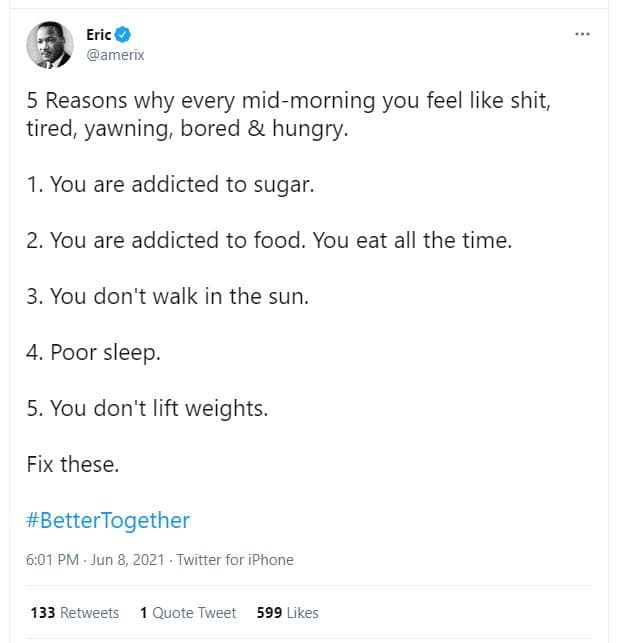Click the 'walk in the sun' line
The width and height of the screenshot is (618, 643).
pyautogui.click(x=167, y=297)
